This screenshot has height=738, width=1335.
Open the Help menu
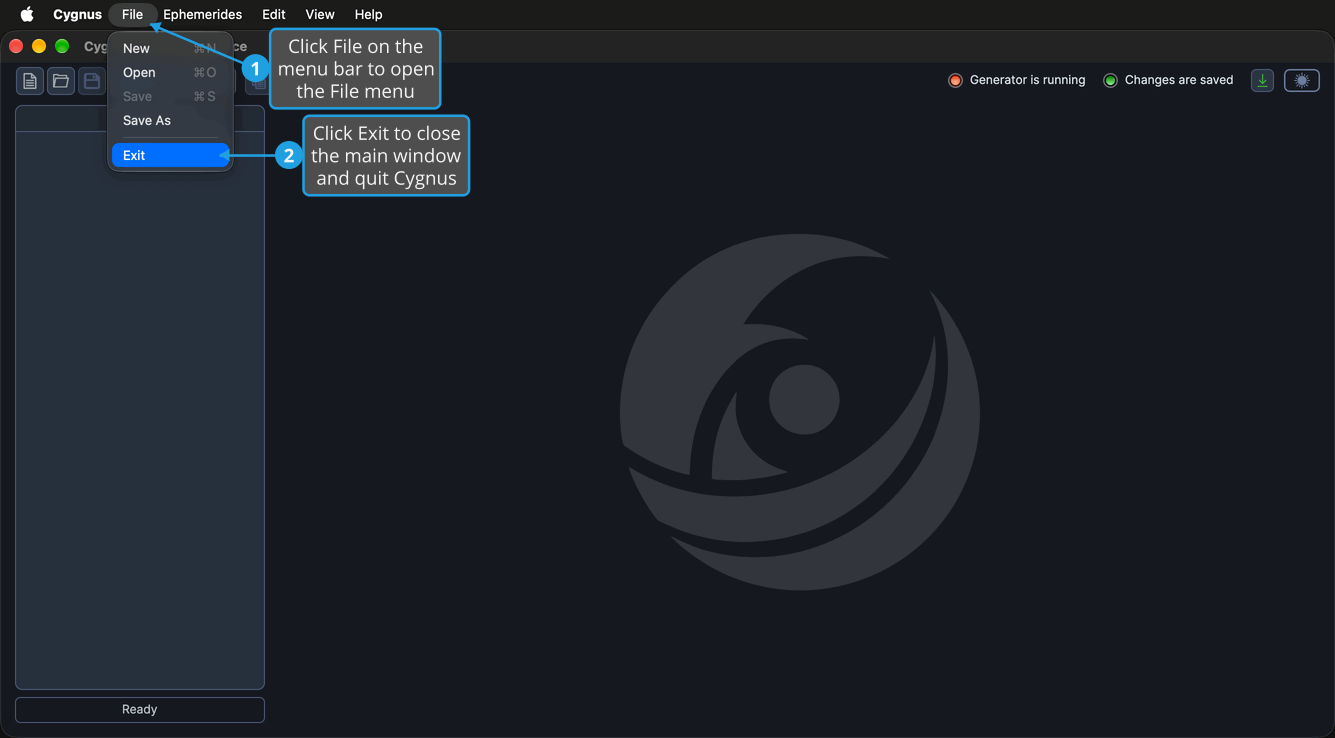[369, 14]
